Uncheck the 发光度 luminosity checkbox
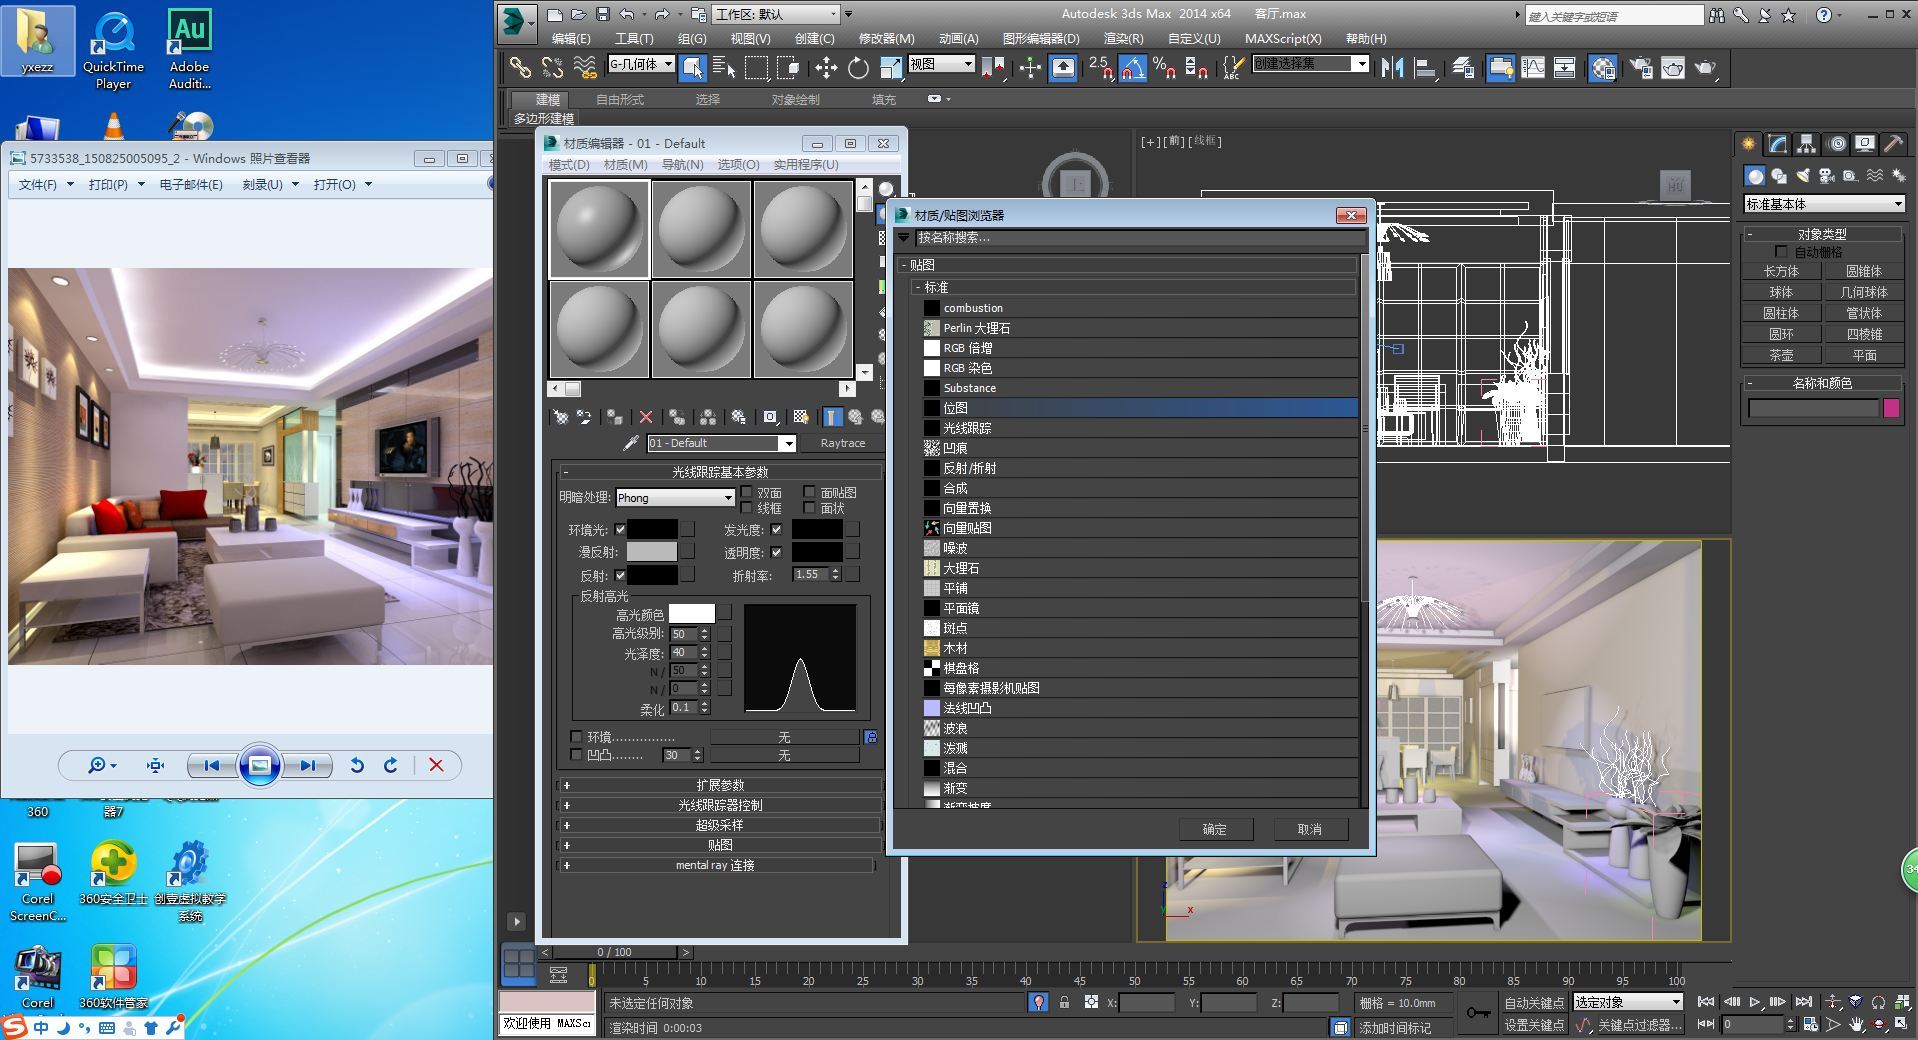The height and width of the screenshot is (1040, 1918). pos(776,529)
